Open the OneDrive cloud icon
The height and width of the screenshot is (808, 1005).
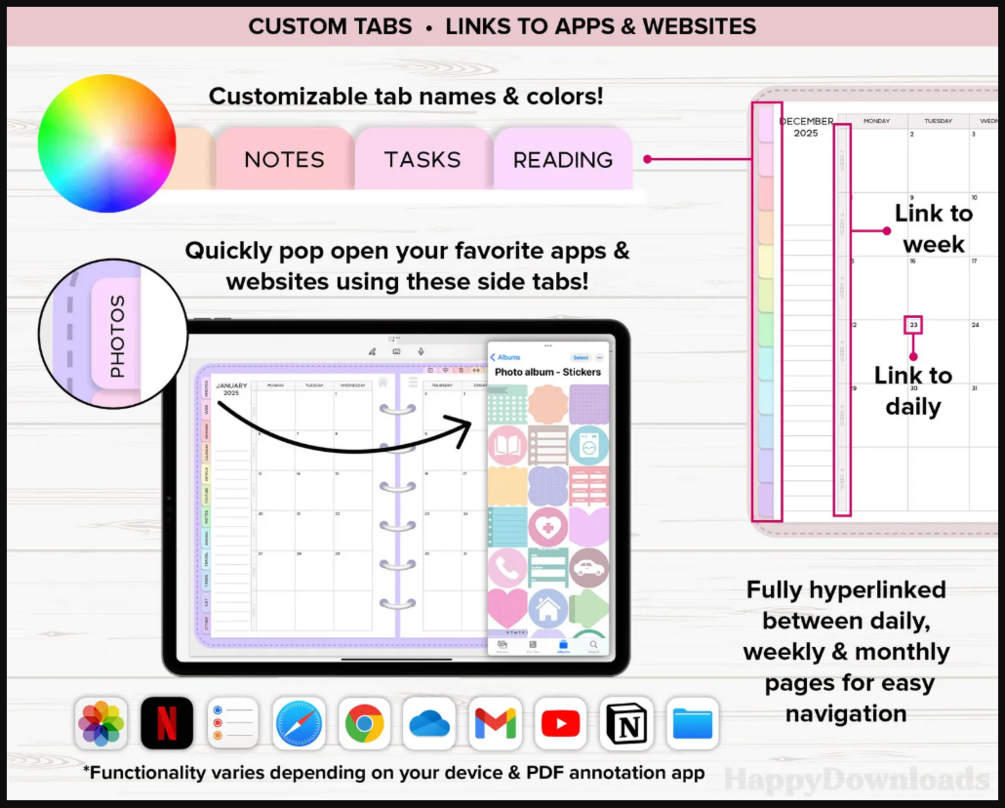[x=429, y=723]
